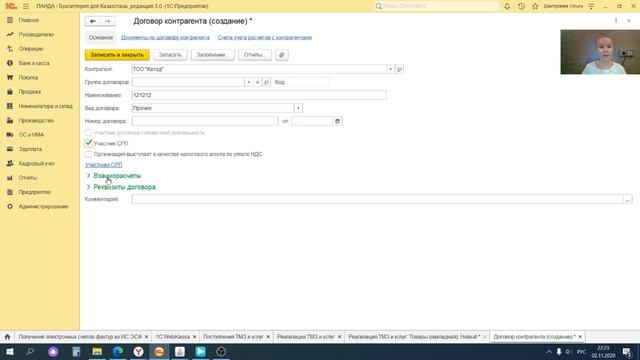This screenshot has height=360, width=640.
Task: Click the Администрирование gear icon
Action: [10, 207]
